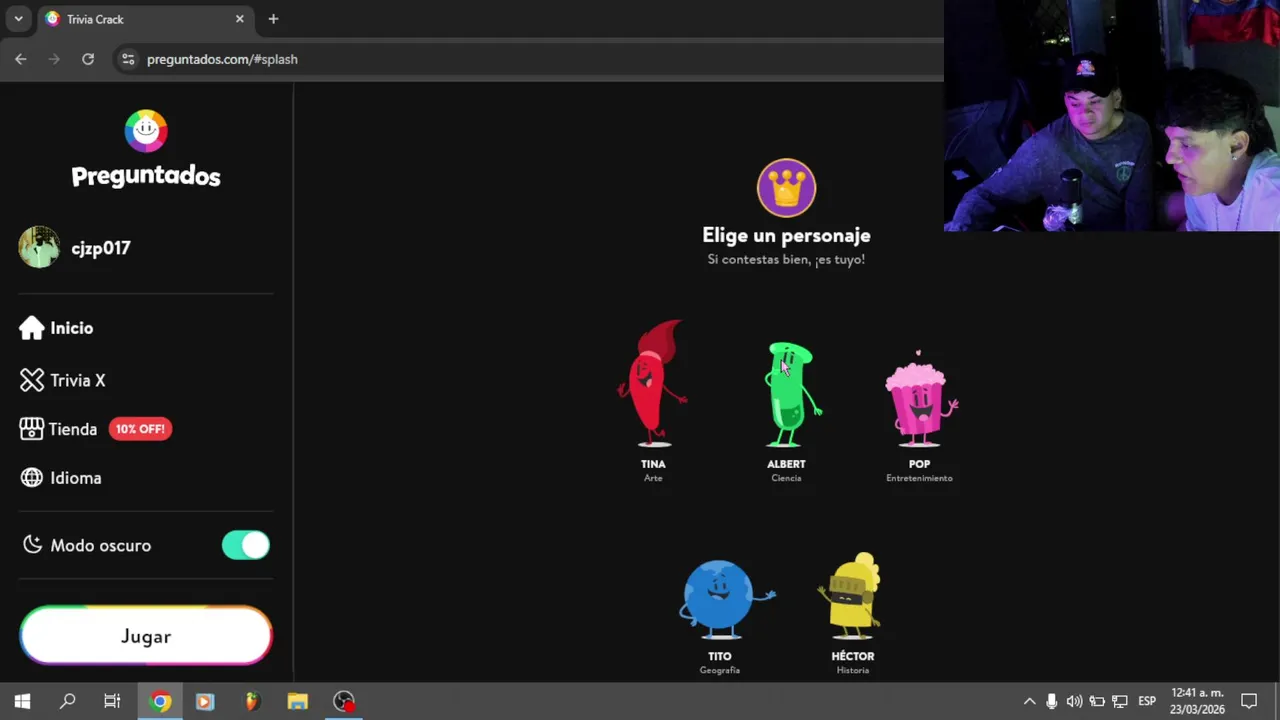The width and height of the screenshot is (1280, 720).
Task: Open the Idioma language menu
Action: 61,478
